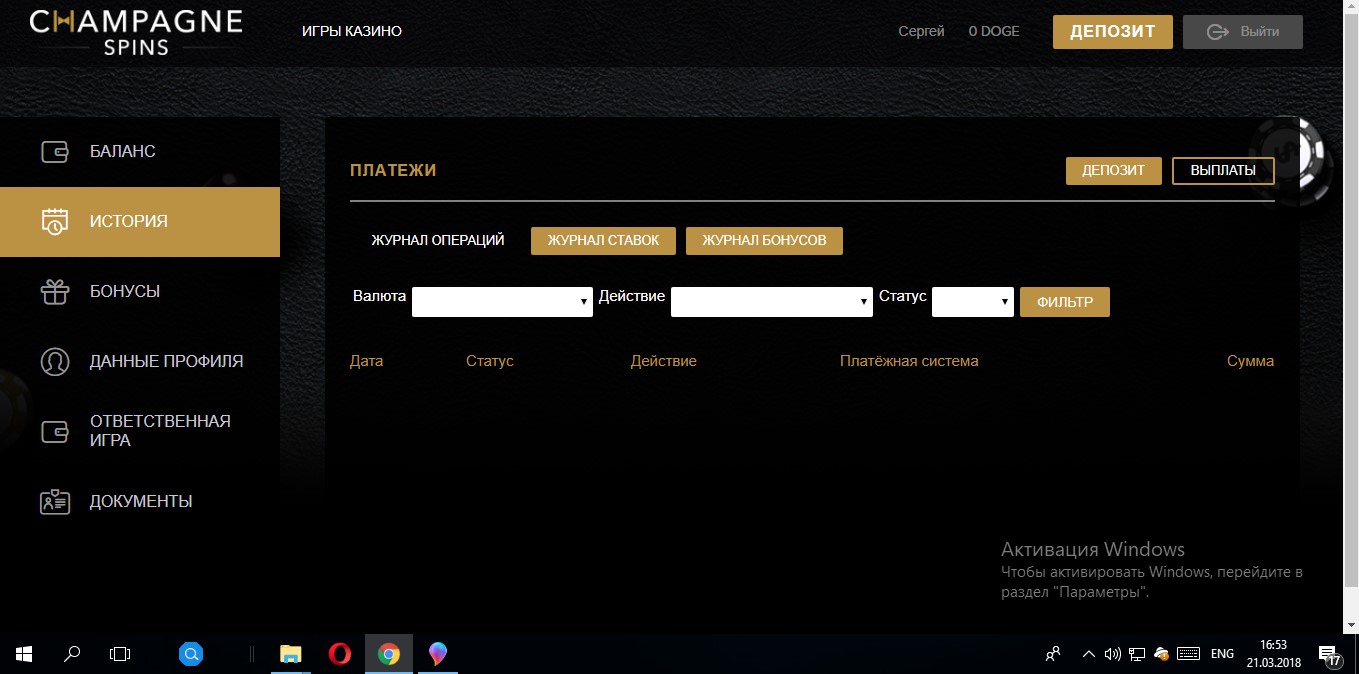Image resolution: width=1359 pixels, height=674 pixels.
Task: Open Документы in the sidebar
Action: (x=140, y=501)
